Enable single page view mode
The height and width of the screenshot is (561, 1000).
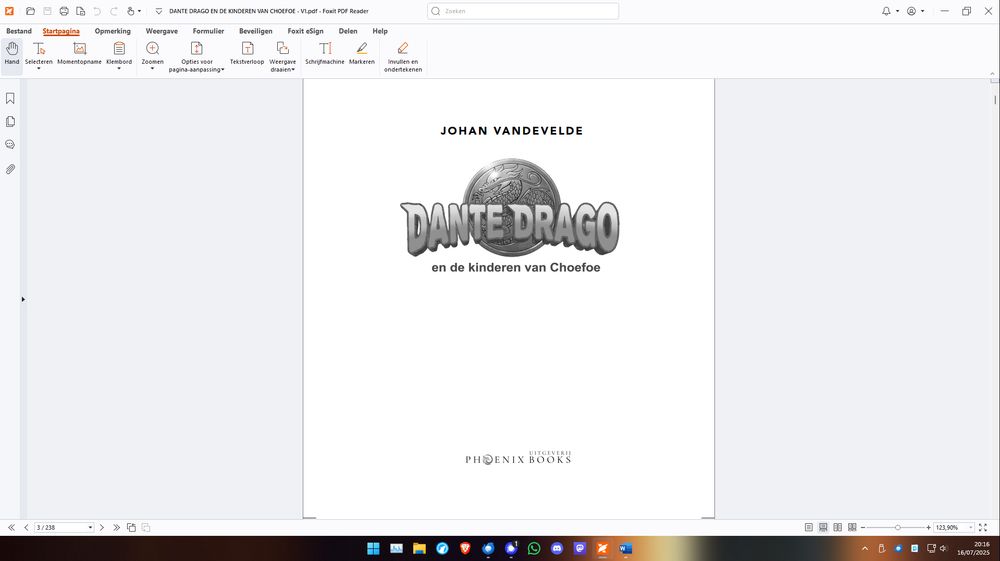pyautogui.click(x=809, y=527)
